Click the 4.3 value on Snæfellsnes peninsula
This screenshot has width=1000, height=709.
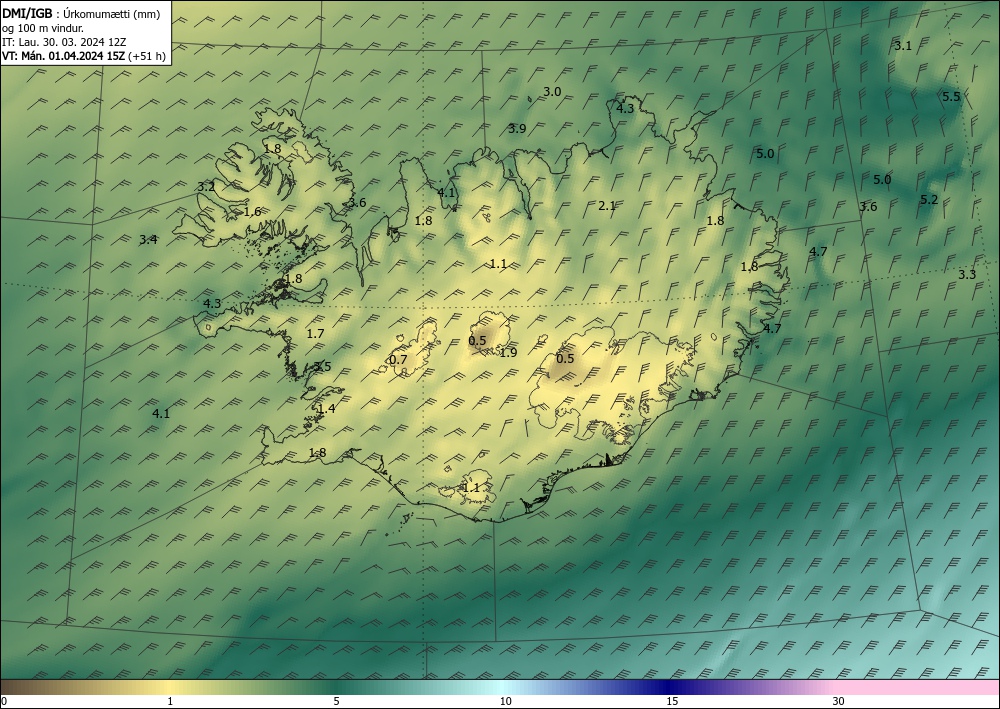click(x=212, y=303)
